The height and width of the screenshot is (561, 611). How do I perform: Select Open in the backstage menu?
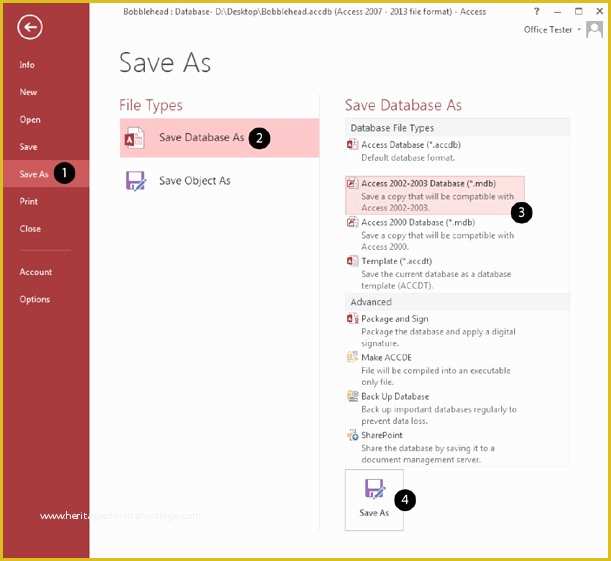pos(30,120)
